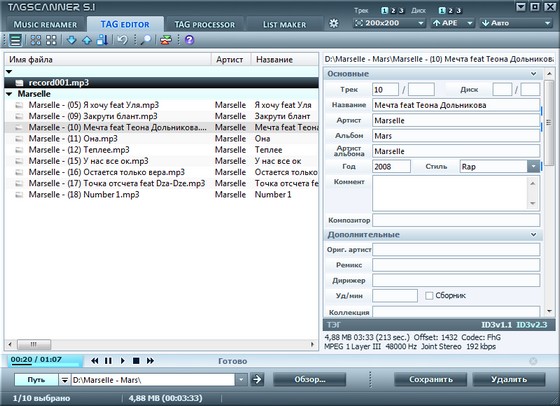Select Трек number format 1
The width and height of the screenshot is (560, 406).
click(x=384, y=11)
